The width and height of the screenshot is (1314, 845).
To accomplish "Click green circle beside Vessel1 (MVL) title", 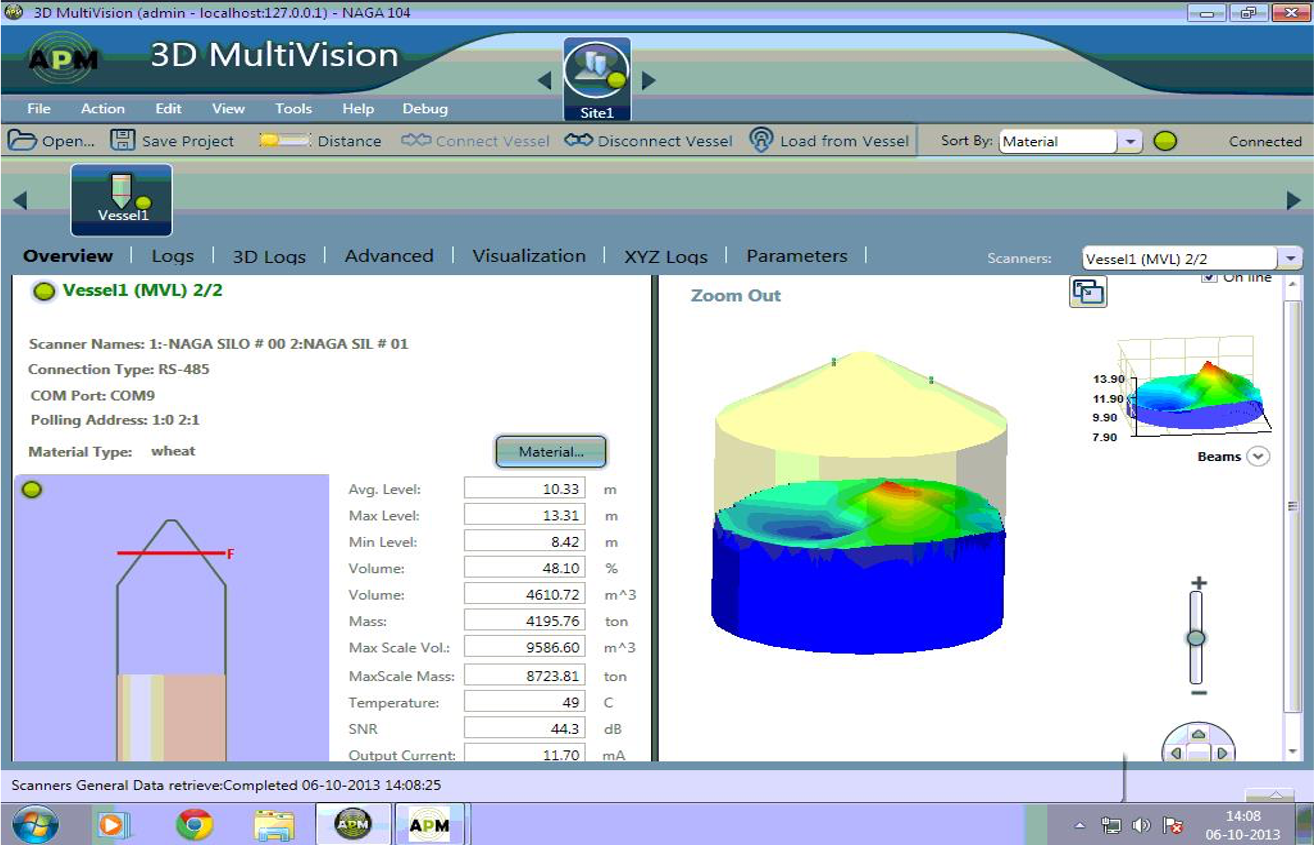I will (44, 292).
